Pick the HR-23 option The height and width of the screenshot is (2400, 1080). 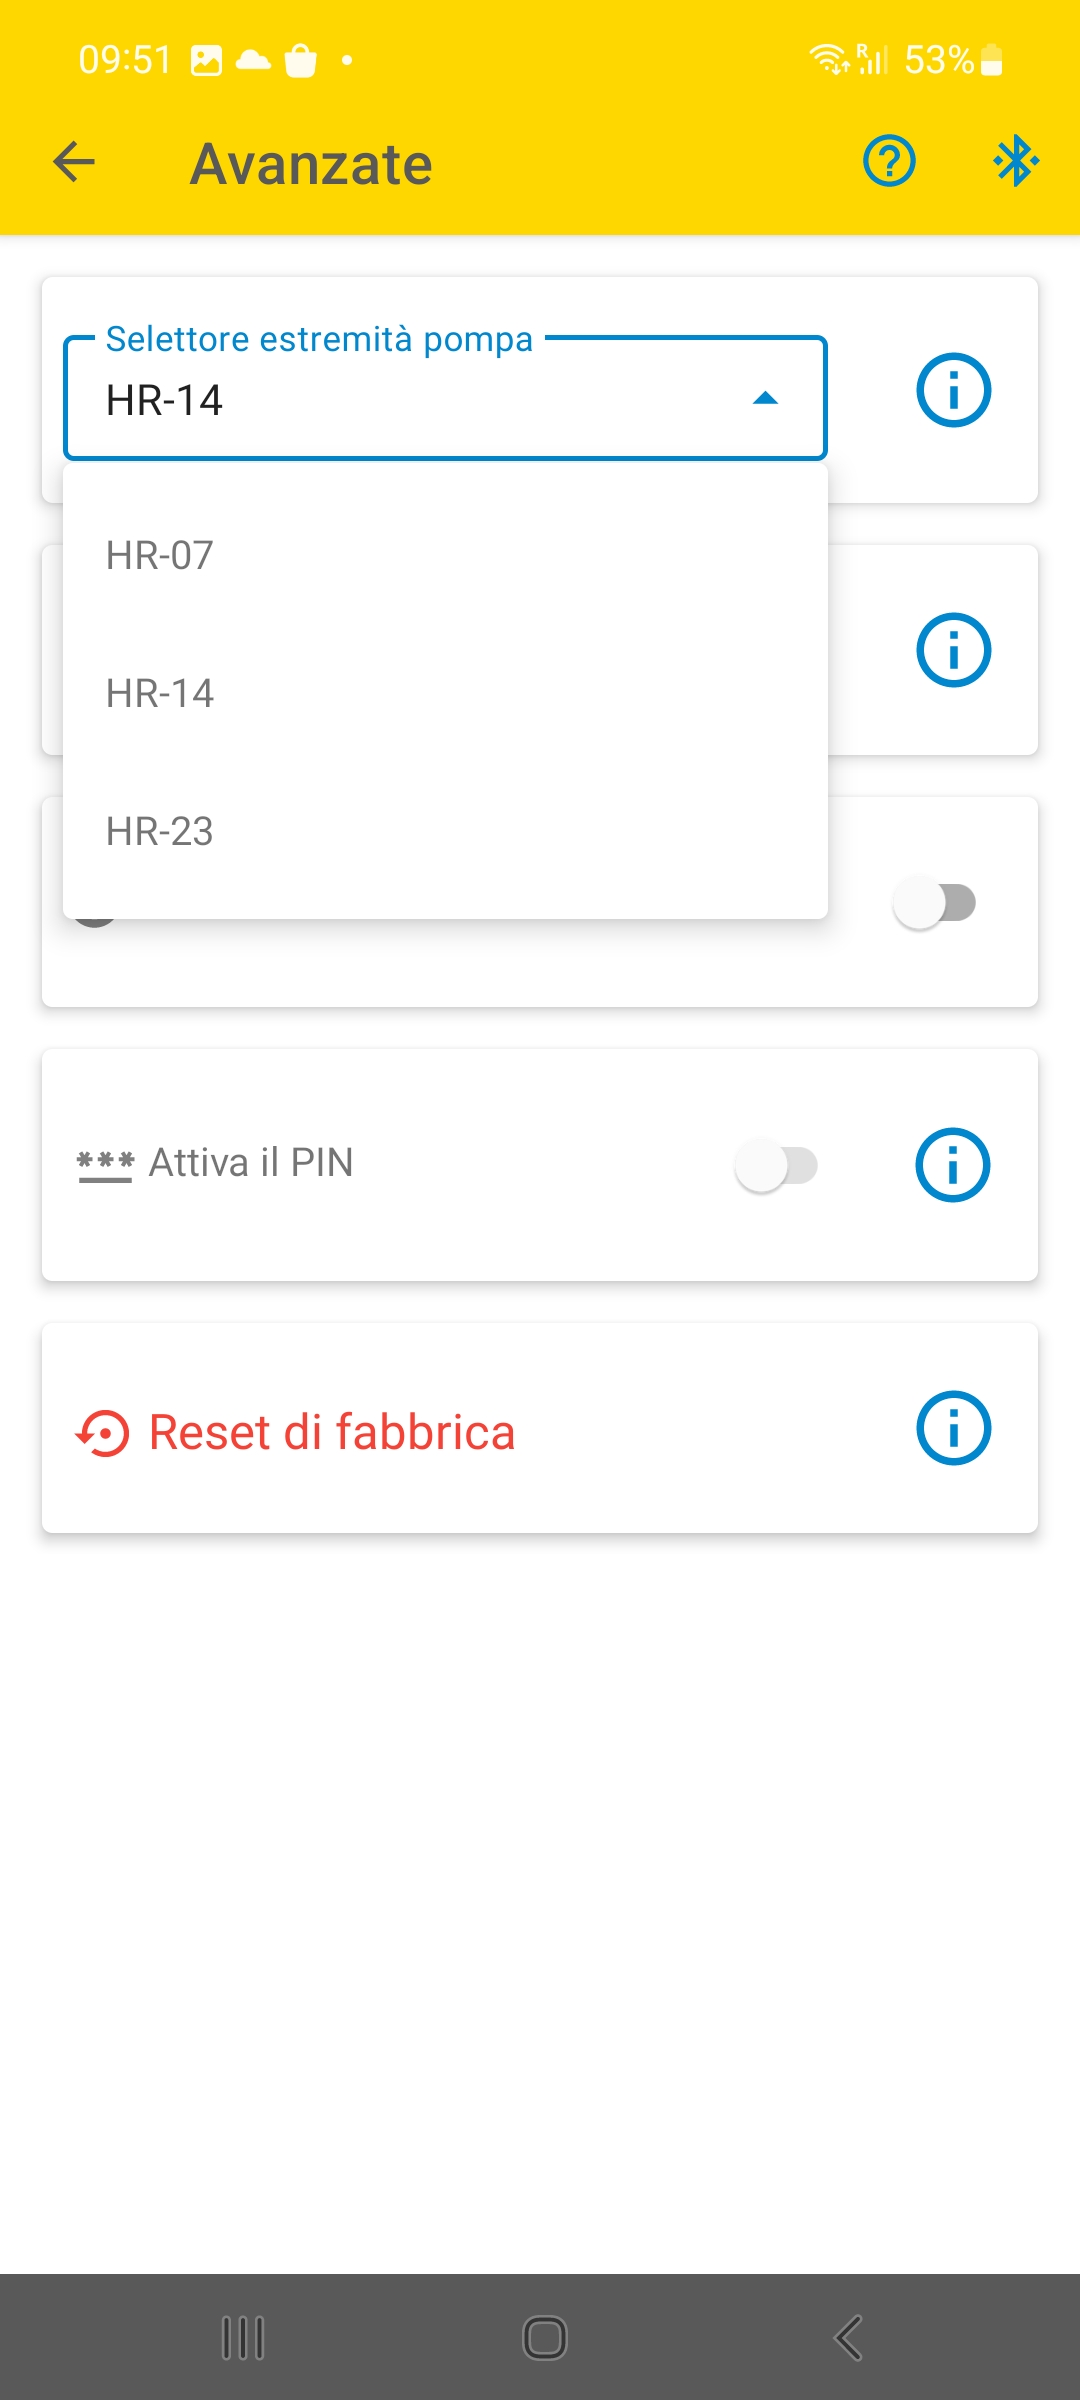point(445,831)
